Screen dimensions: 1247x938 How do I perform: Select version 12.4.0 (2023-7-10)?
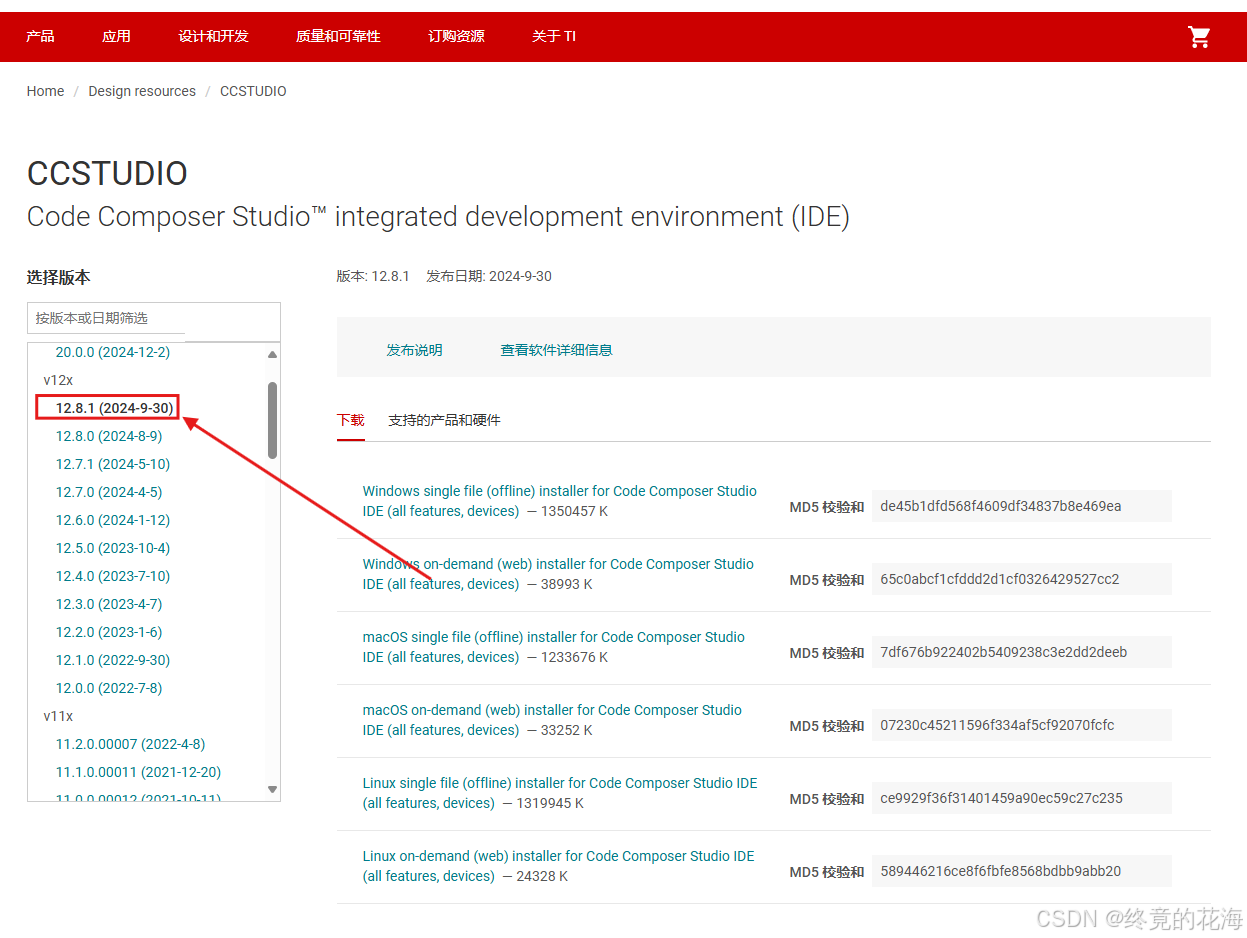[113, 576]
